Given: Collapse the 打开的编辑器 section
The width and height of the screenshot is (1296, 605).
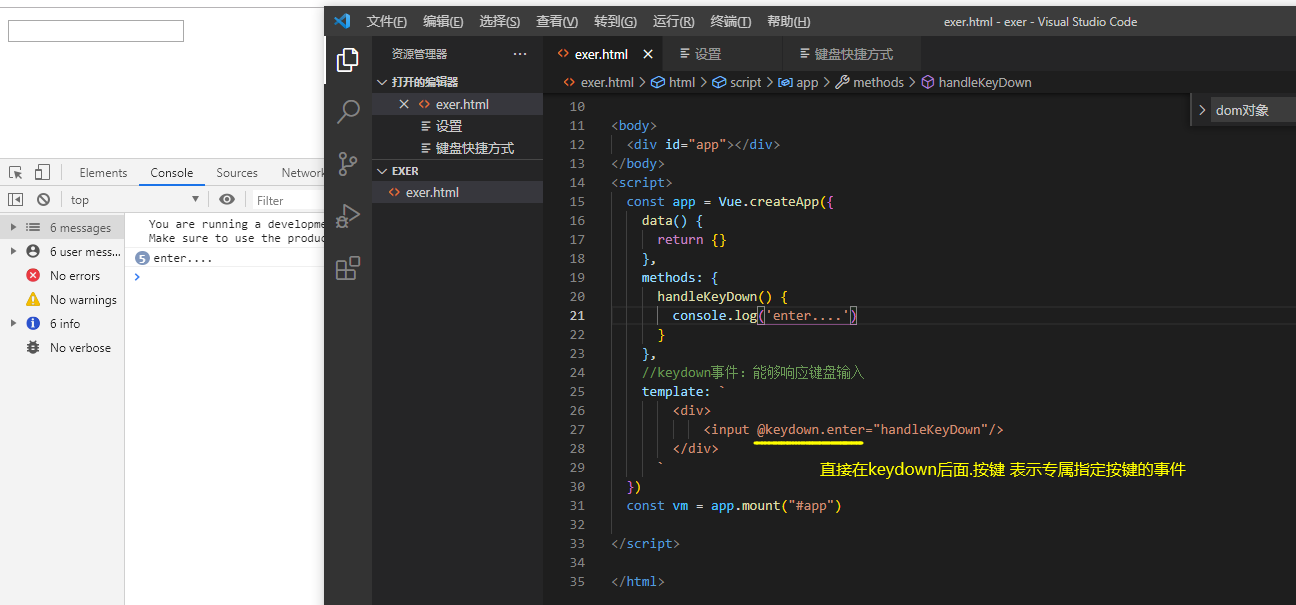Looking at the screenshot, I should (x=457, y=82).
